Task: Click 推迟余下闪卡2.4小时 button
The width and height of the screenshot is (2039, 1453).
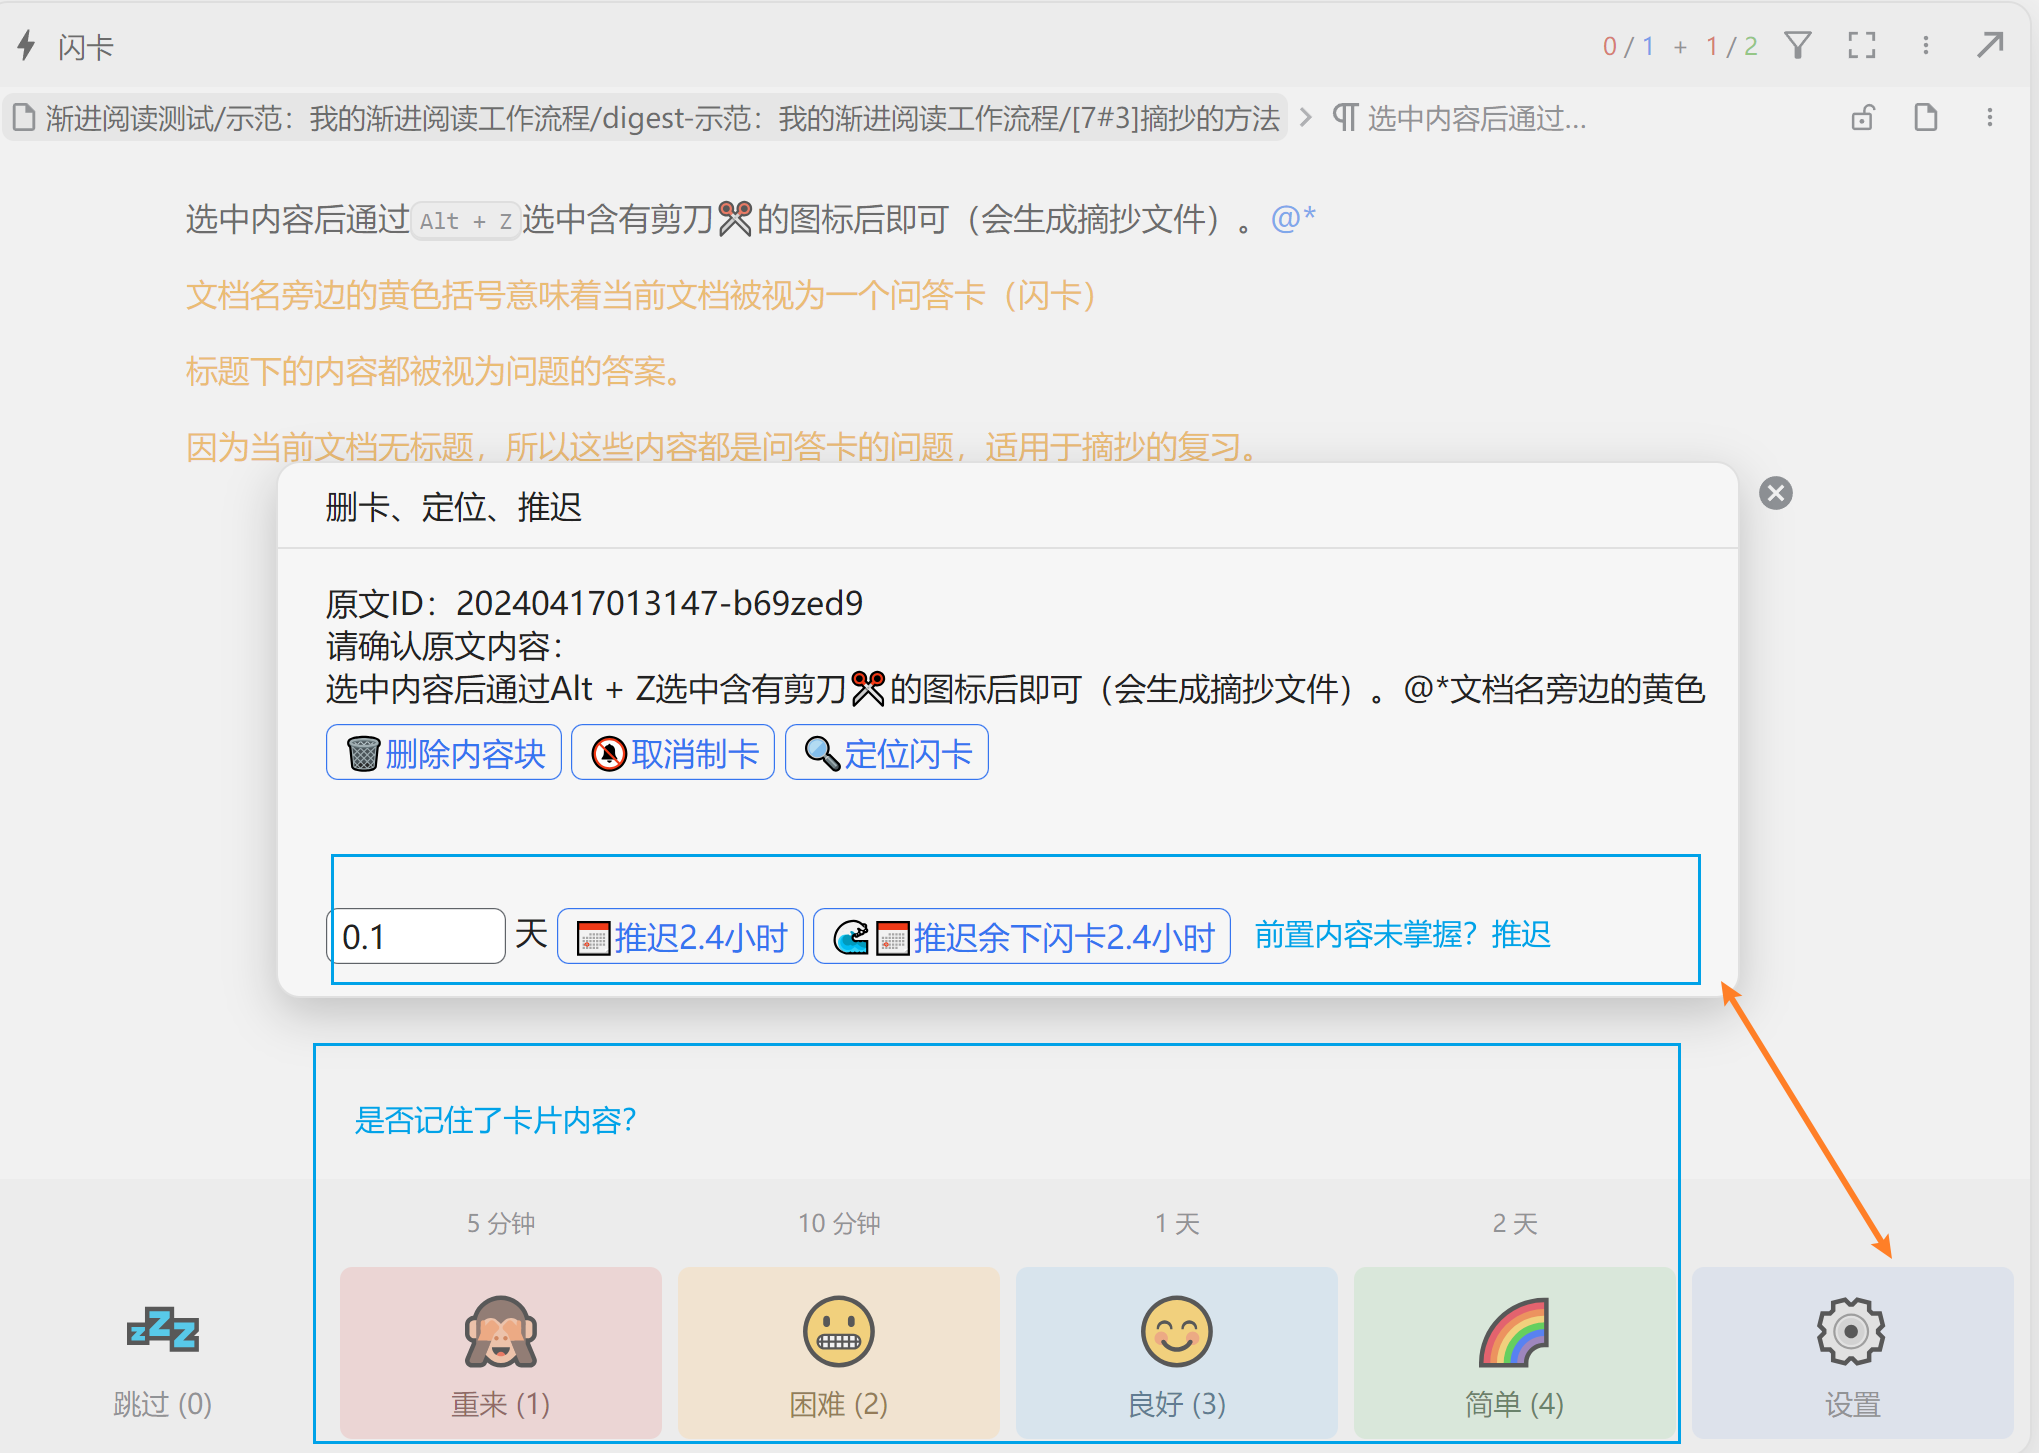Action: [x=1021, y=936]
